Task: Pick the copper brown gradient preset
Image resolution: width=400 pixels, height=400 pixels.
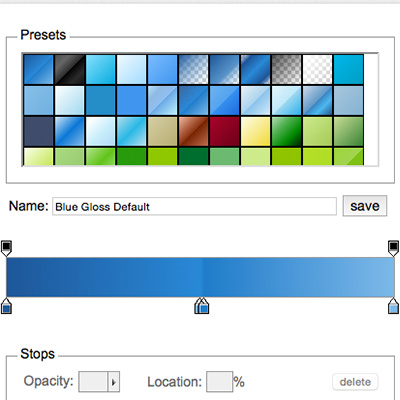Action: pos(194,131)
